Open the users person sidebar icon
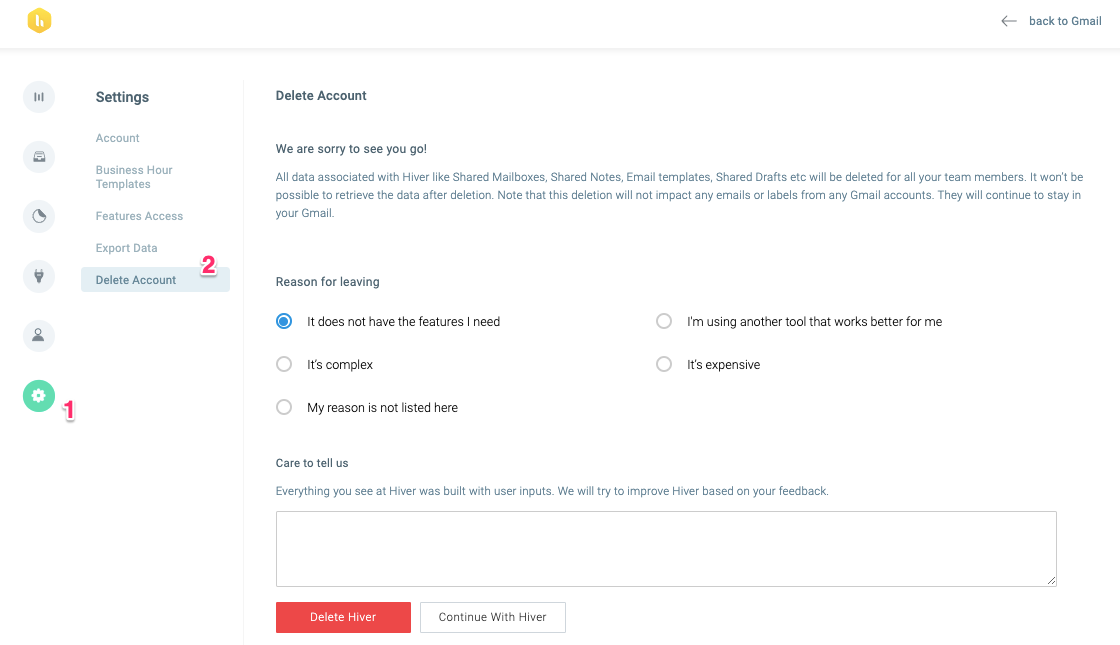Image resolution: width=1120 pixels, height=645 pixels. pos(39,336)
